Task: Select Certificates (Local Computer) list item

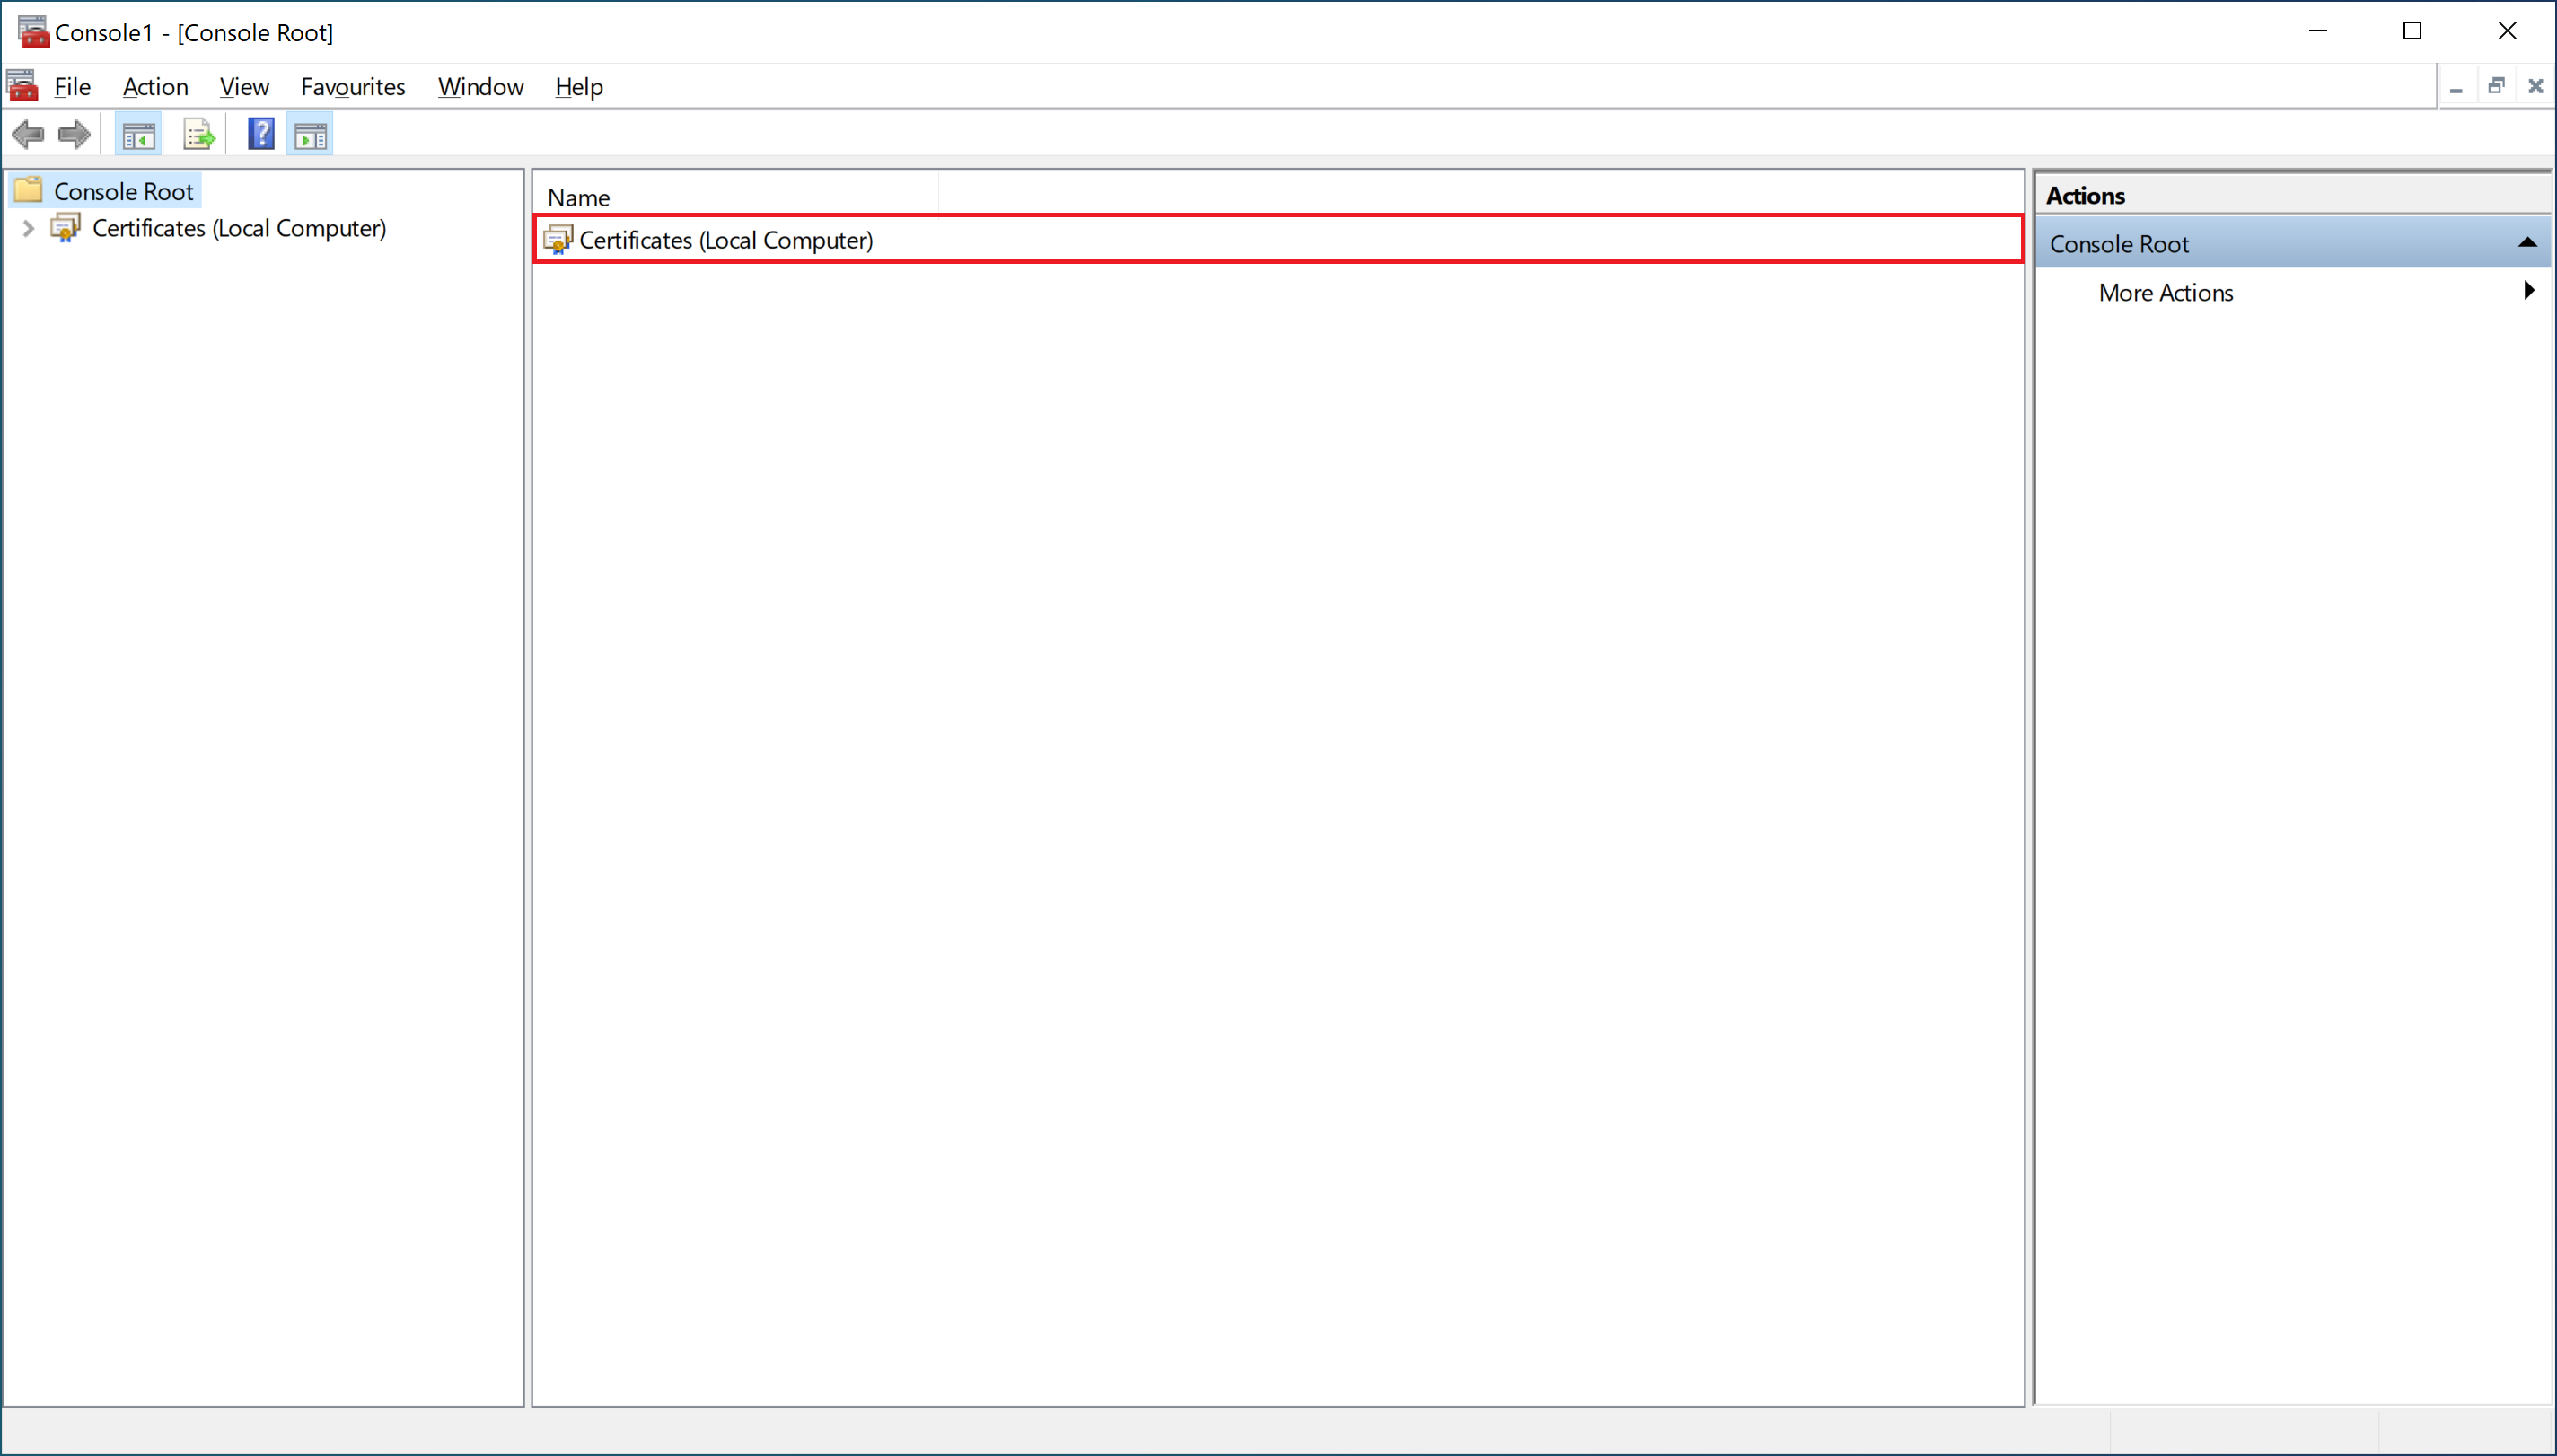Action: (725, 240)
